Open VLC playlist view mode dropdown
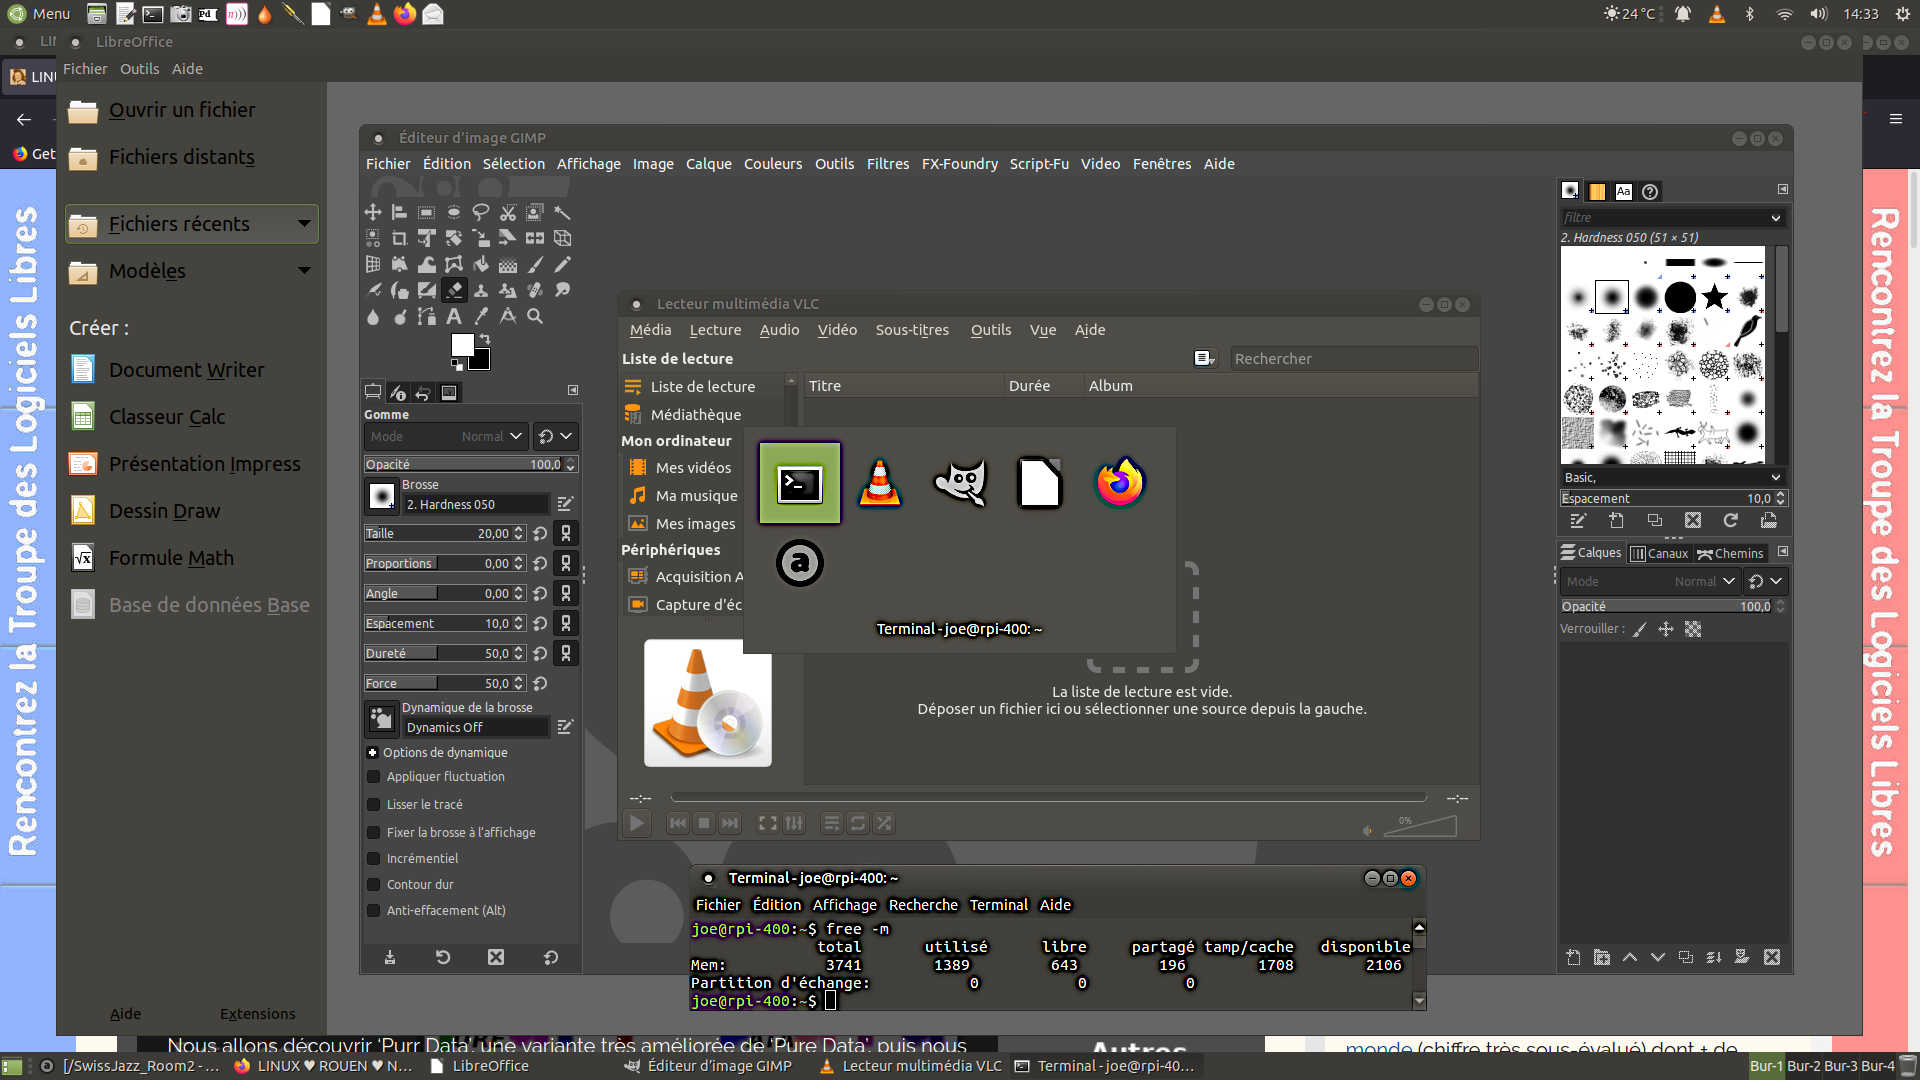 tap(1205, 359)
